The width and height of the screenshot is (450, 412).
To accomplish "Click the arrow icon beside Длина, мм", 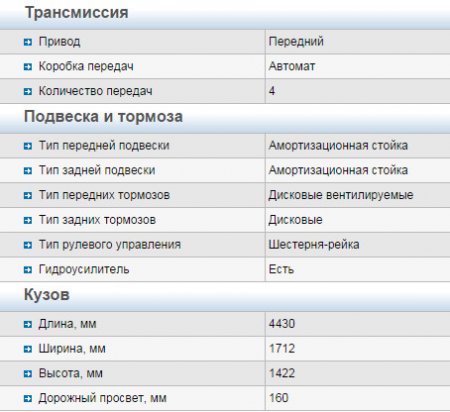I will pos(28,324).
